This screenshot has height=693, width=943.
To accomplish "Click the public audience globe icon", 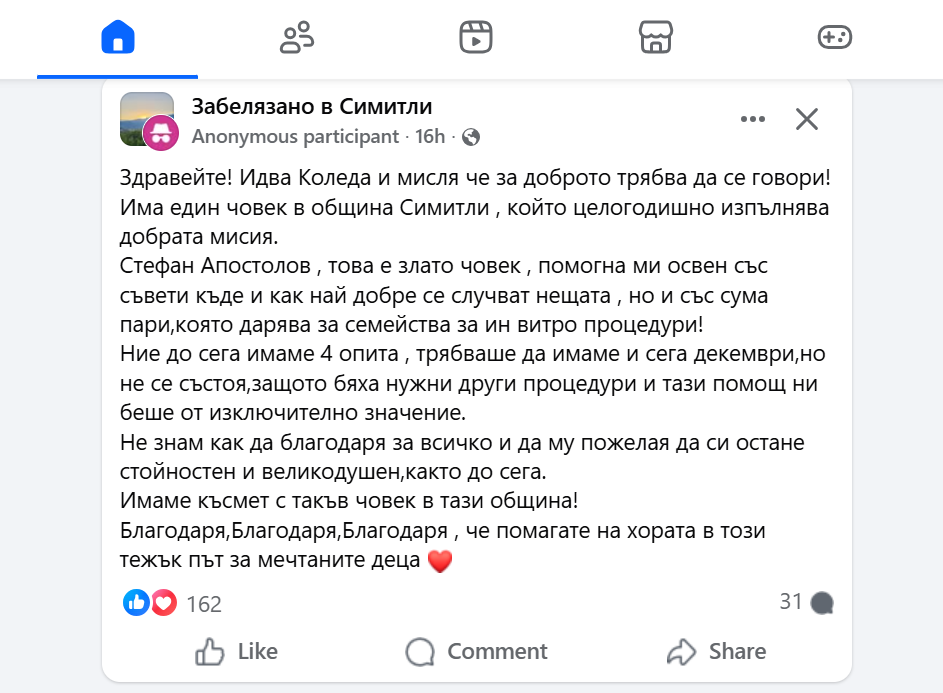I will [471, 137].
